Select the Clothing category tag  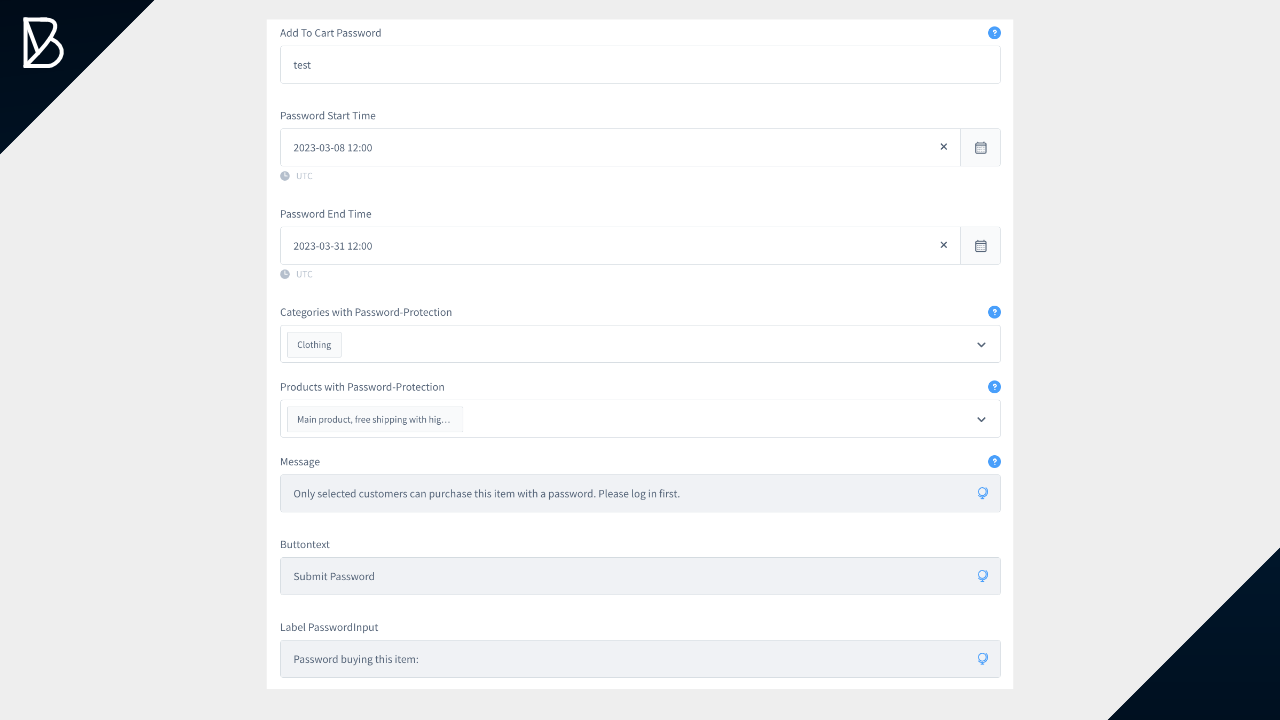[314, 345]
